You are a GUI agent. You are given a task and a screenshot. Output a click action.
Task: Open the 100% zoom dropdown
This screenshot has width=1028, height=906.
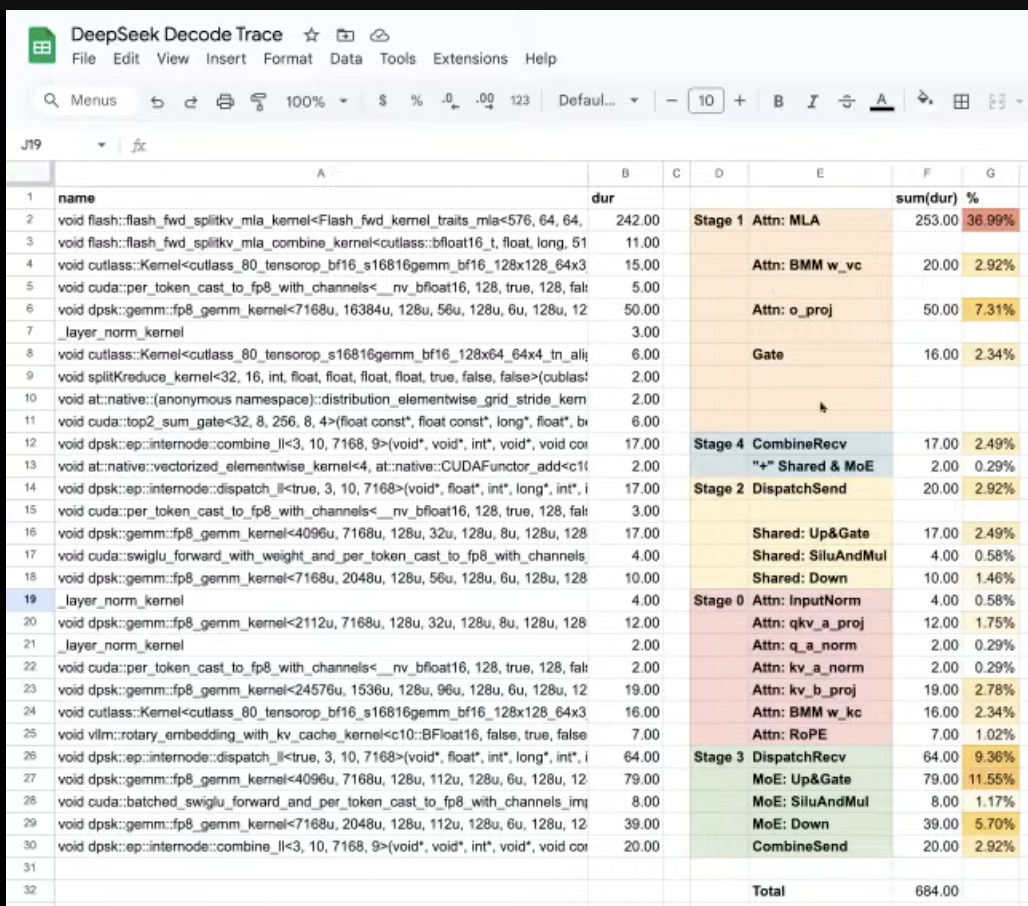[316, 101]
